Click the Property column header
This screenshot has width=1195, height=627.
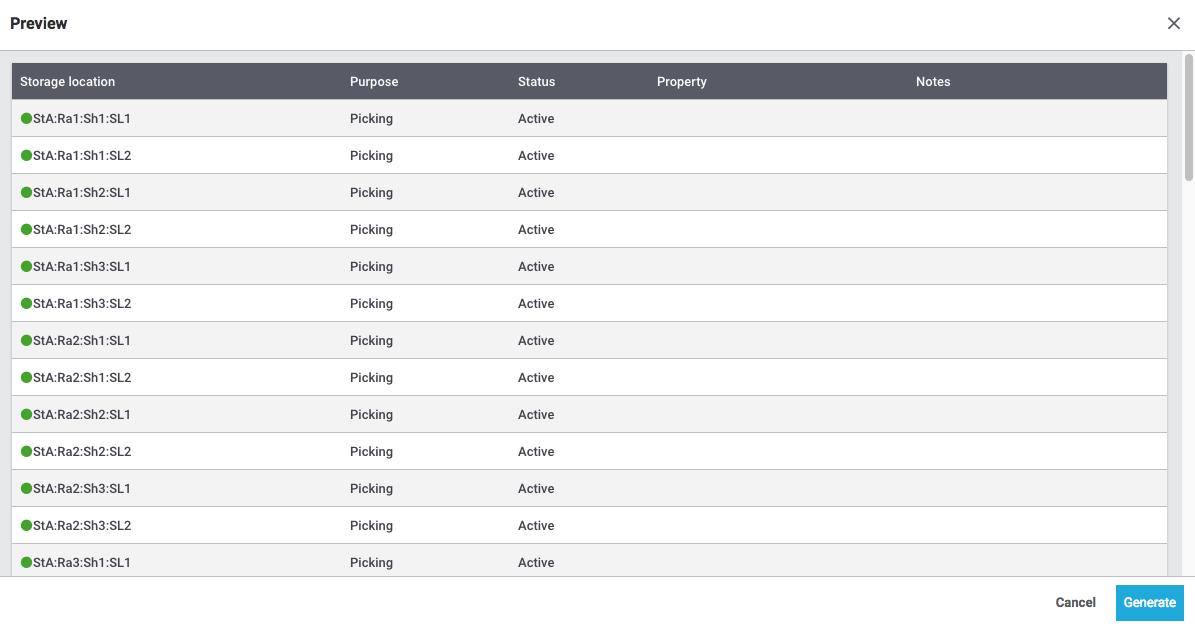point(682,82)
